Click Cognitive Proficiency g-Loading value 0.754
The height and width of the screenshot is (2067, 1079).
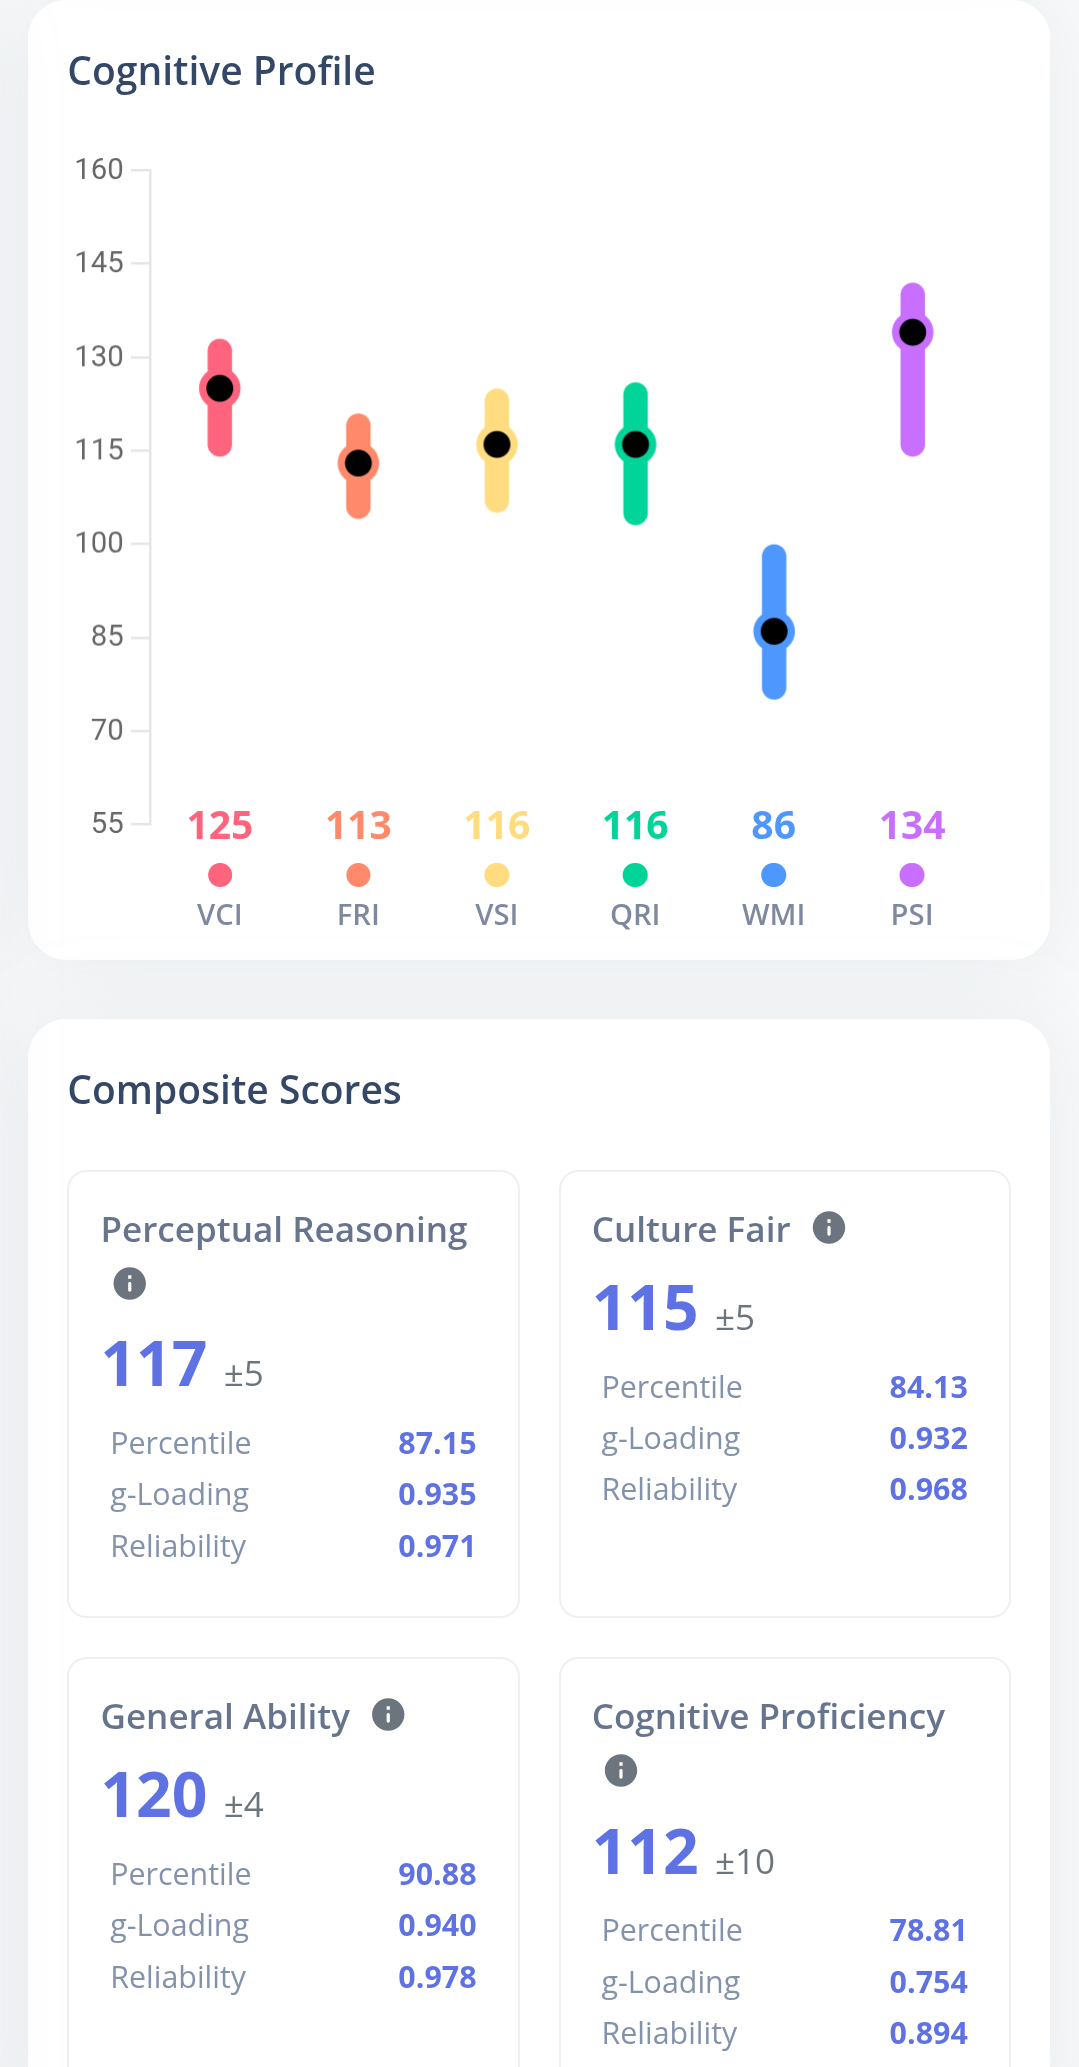[928, 1982]
